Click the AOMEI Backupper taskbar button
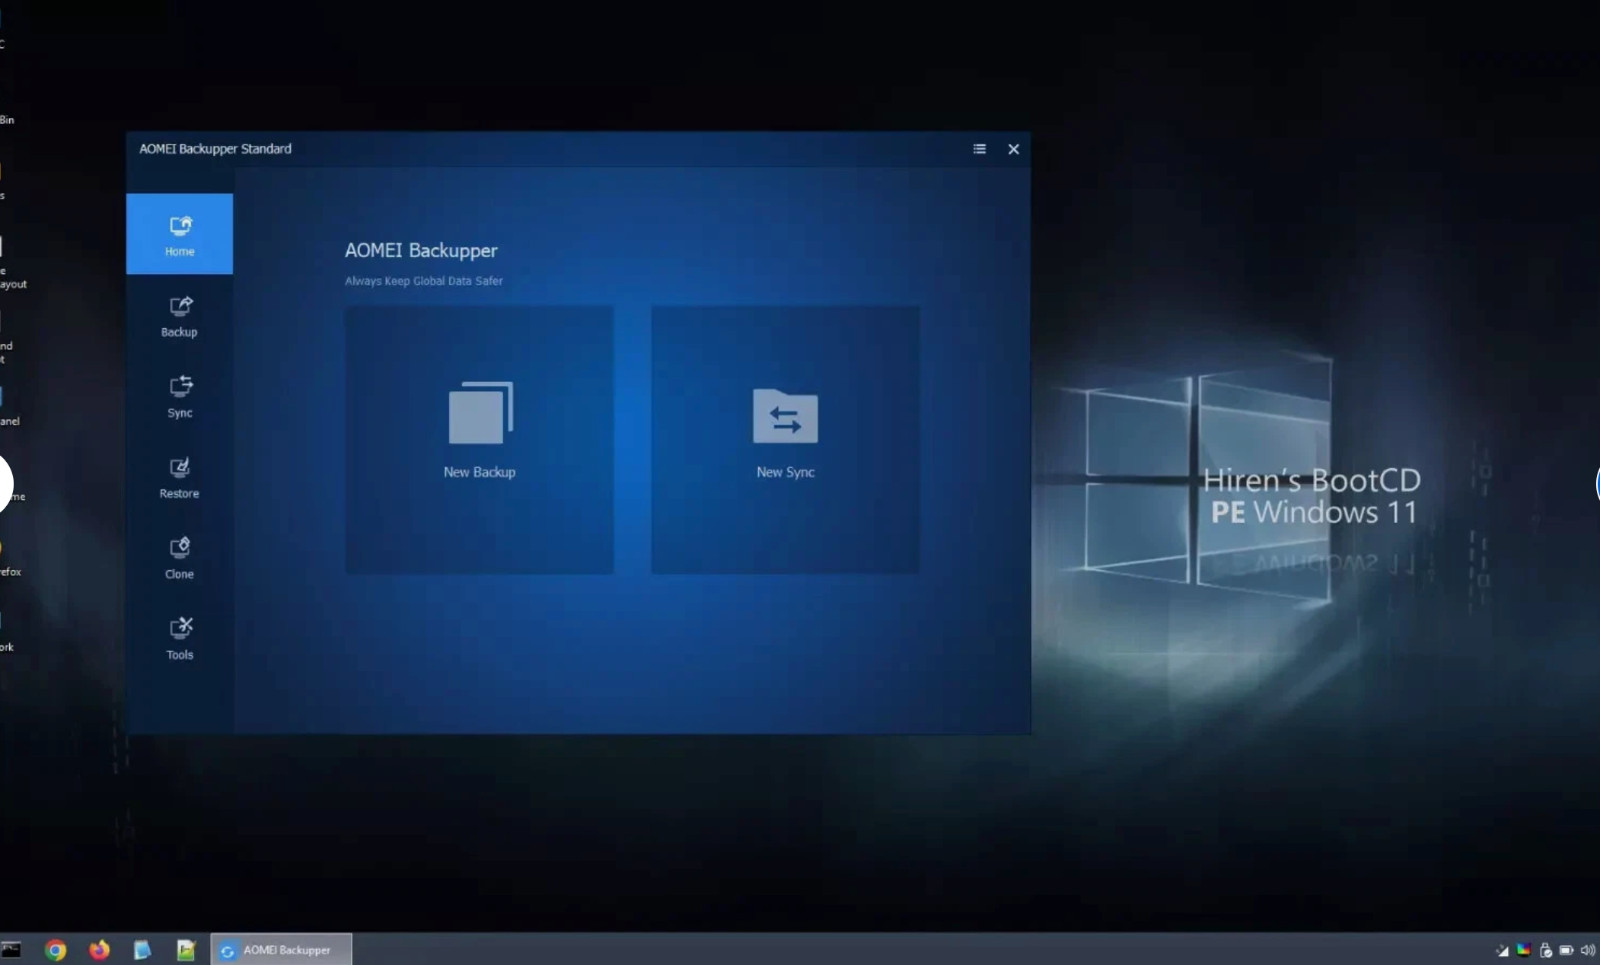 (281, 950)
